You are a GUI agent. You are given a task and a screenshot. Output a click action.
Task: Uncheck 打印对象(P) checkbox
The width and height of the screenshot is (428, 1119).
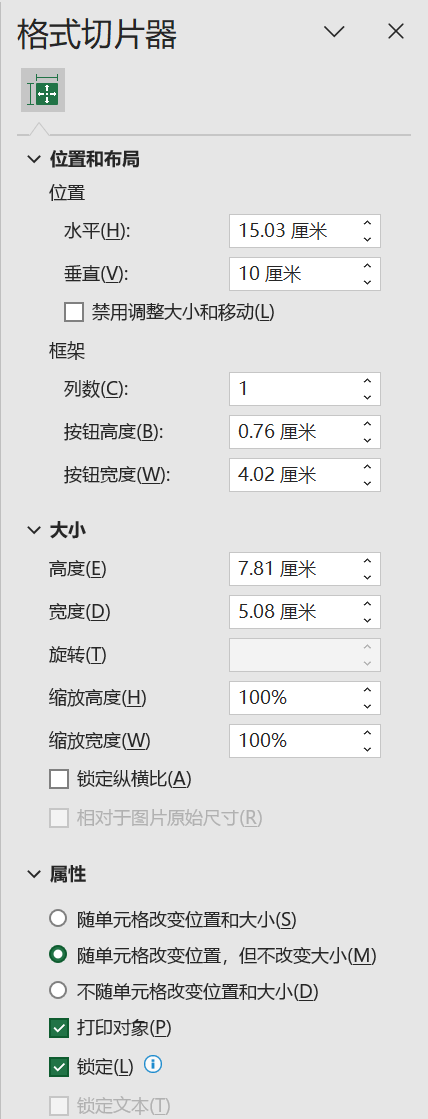point(58,1028)
